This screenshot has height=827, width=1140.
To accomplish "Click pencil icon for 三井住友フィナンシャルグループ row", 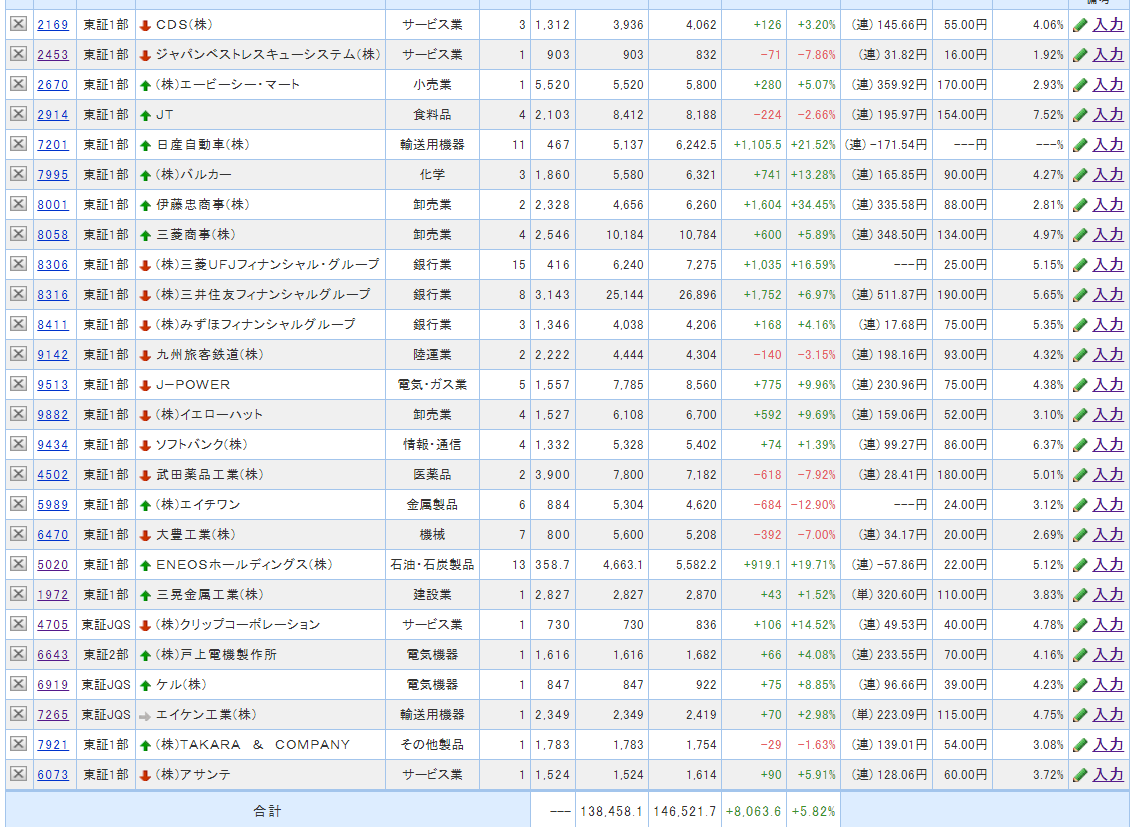I will pos(1080,295).
